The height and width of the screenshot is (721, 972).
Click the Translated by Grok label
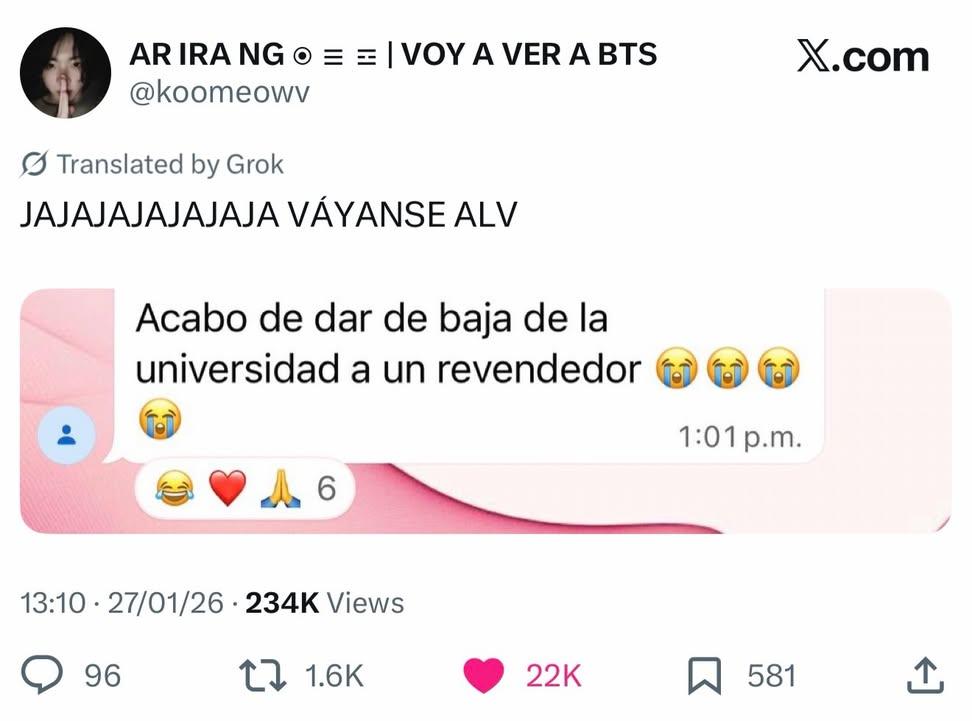170,164
